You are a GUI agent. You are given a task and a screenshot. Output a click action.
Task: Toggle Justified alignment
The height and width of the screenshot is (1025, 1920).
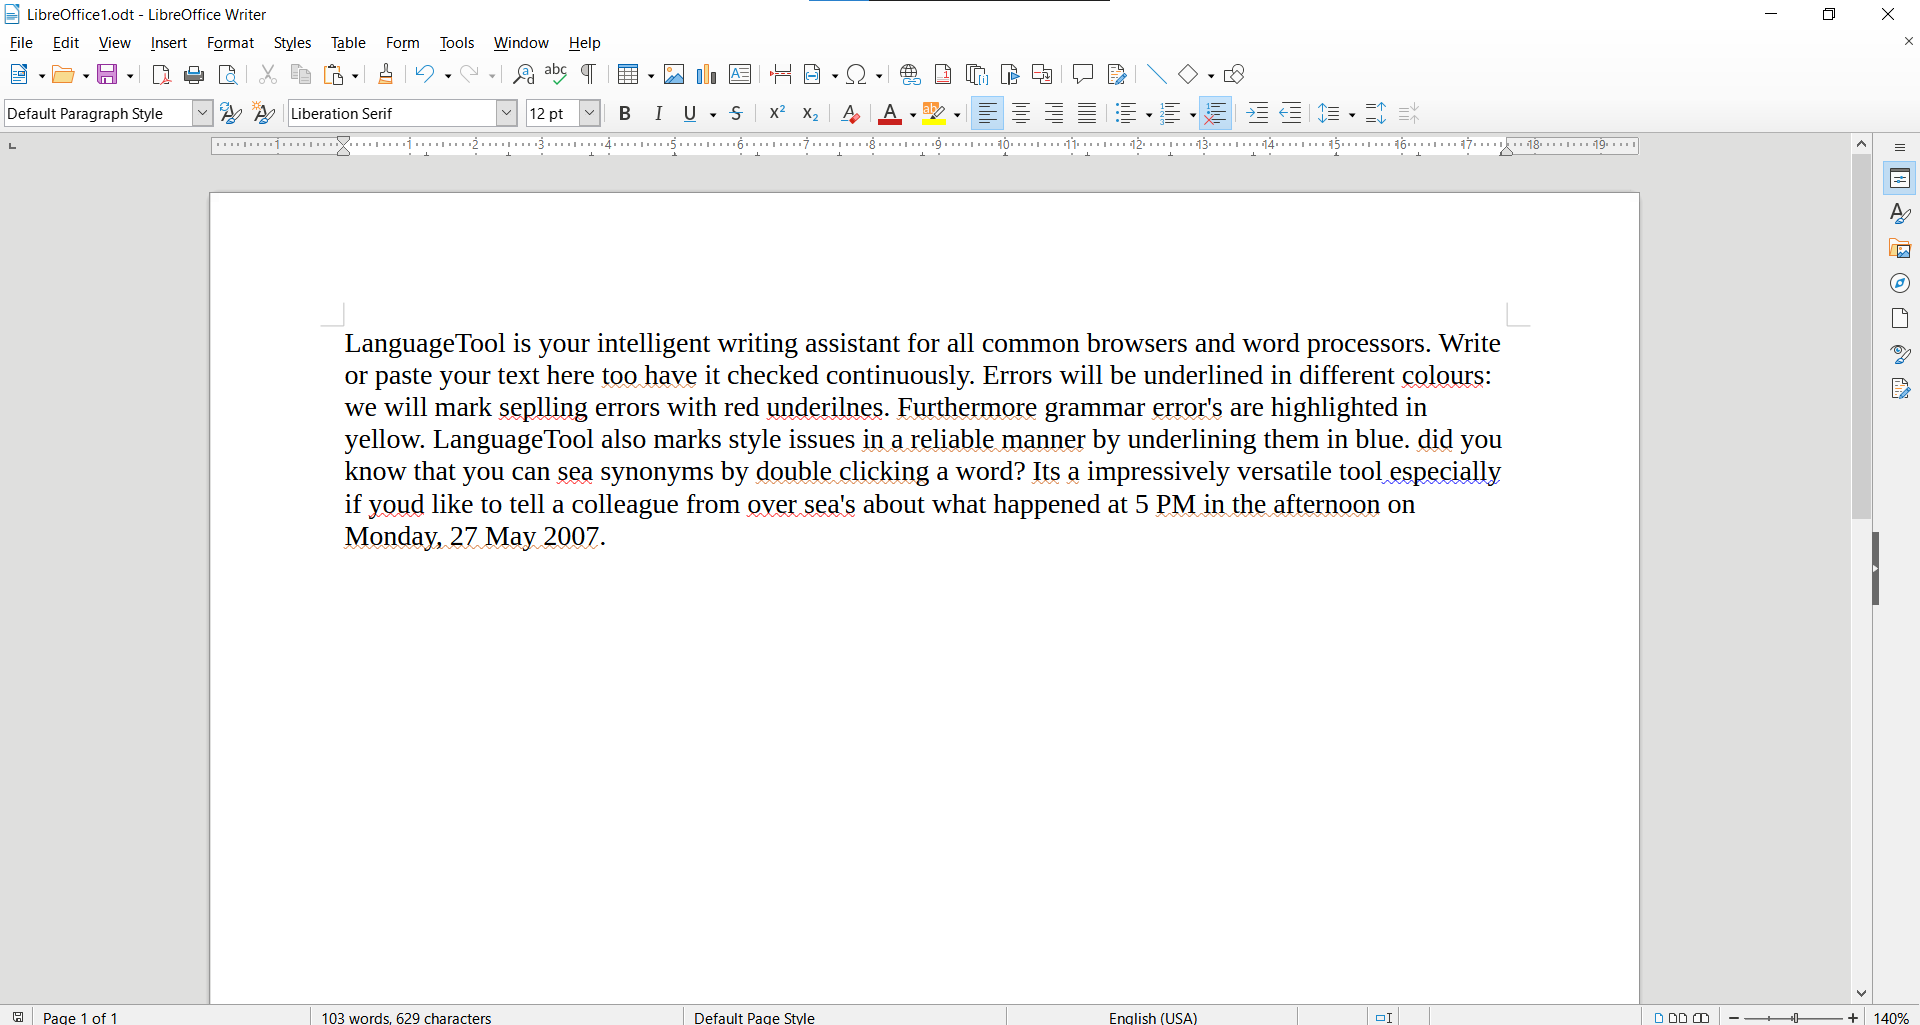click(x=1087, y=114)
